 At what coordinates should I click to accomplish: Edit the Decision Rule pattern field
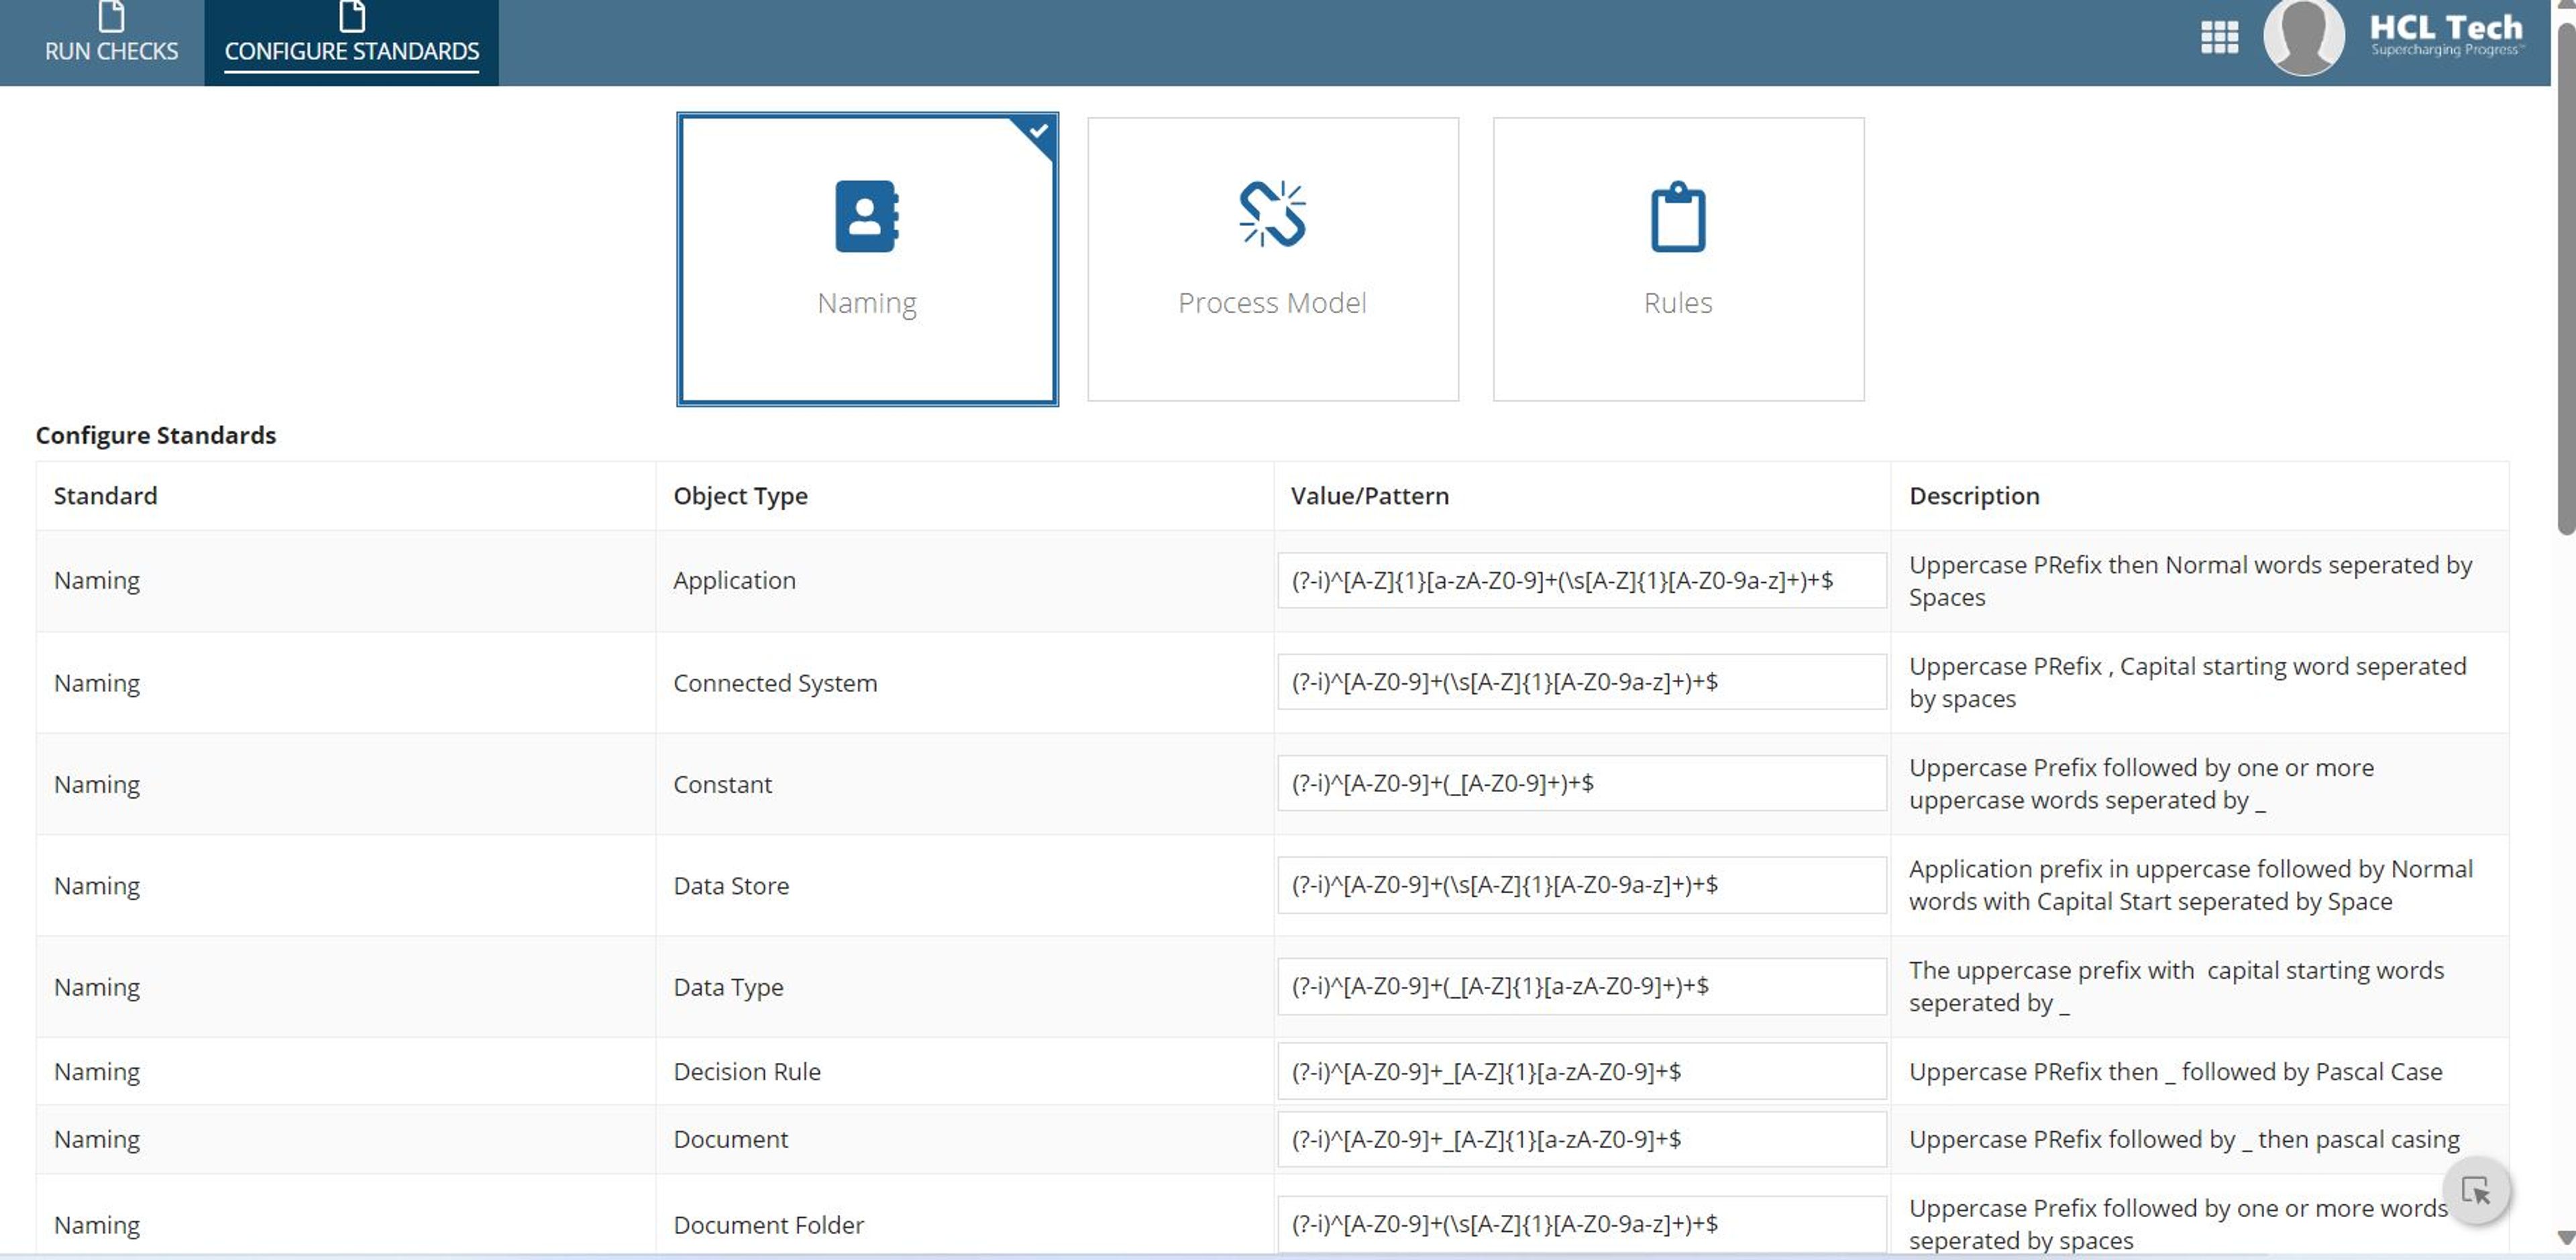pos(1581,1071)
